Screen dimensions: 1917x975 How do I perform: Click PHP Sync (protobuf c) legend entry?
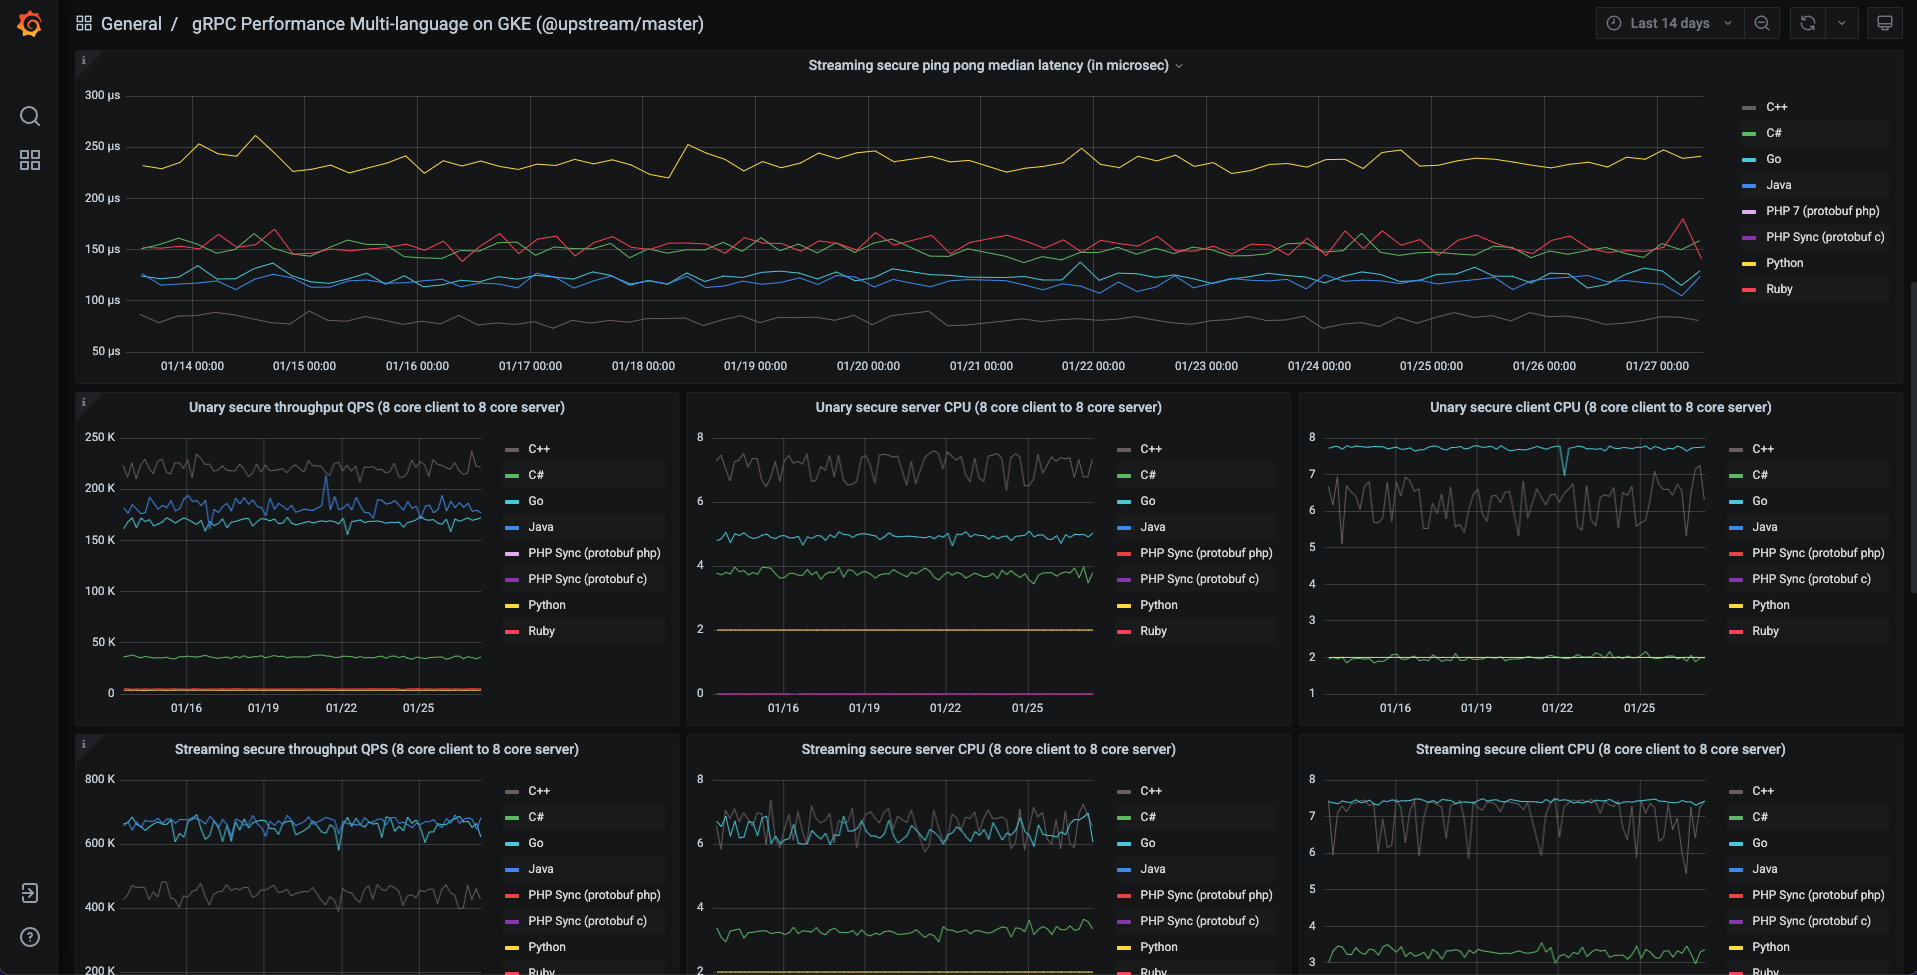pyautogui.click(x=586, y=578)
